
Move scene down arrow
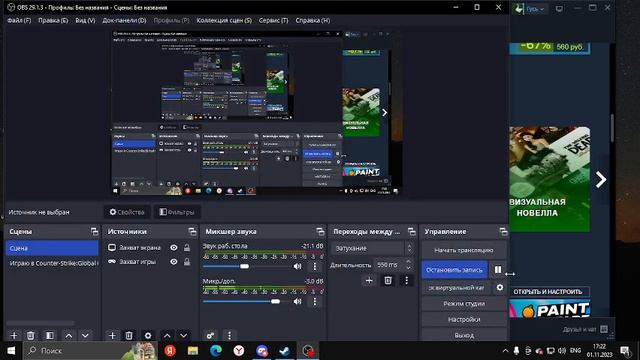pos(85,336)
